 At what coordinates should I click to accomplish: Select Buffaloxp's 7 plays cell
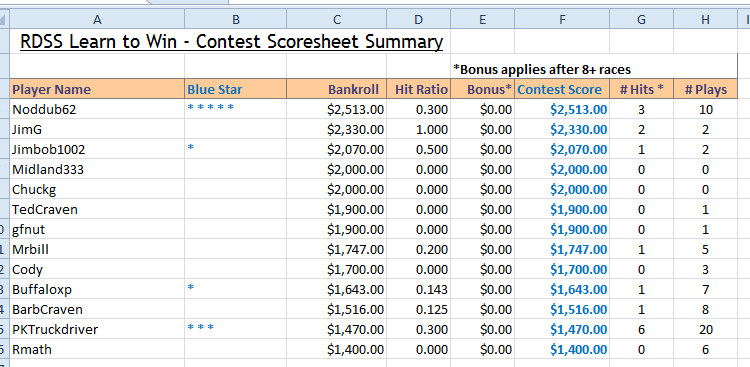click(706, 289)
